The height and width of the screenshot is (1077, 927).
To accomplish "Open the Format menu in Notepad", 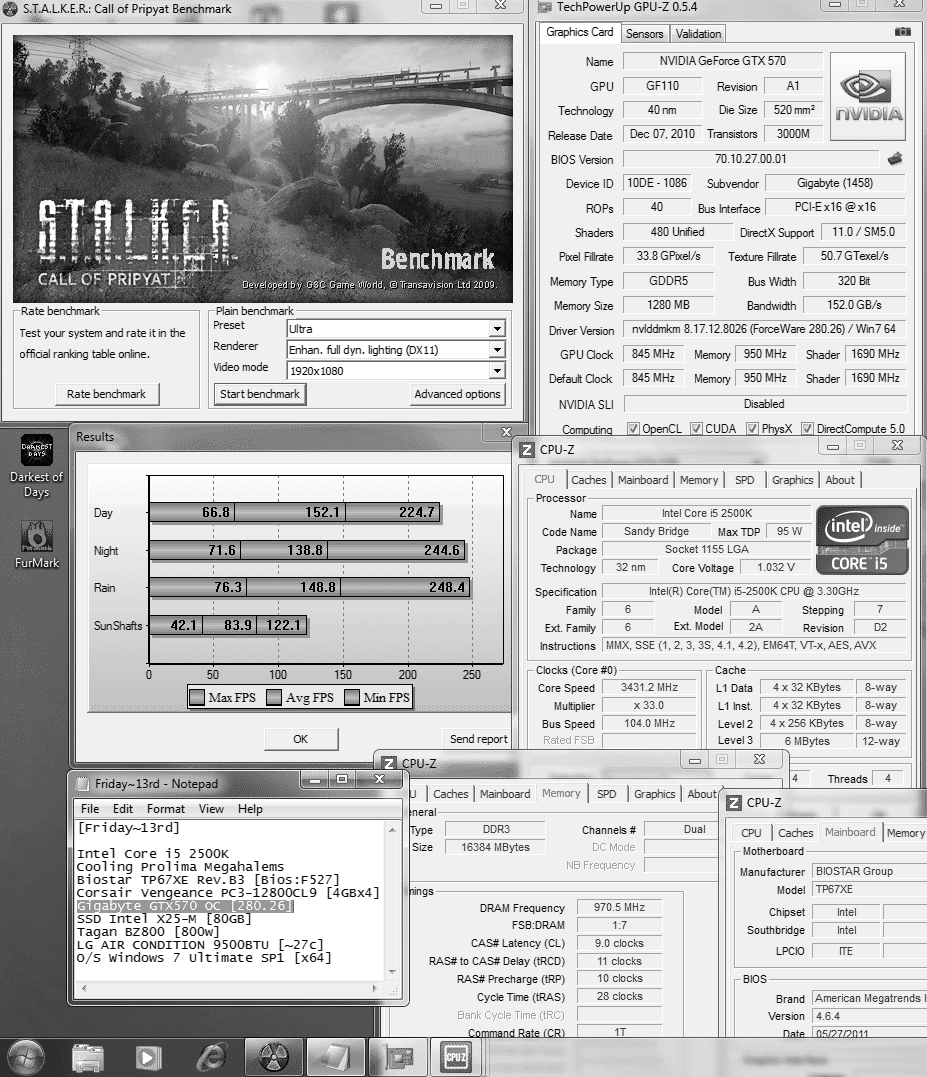I will (165, 808).
